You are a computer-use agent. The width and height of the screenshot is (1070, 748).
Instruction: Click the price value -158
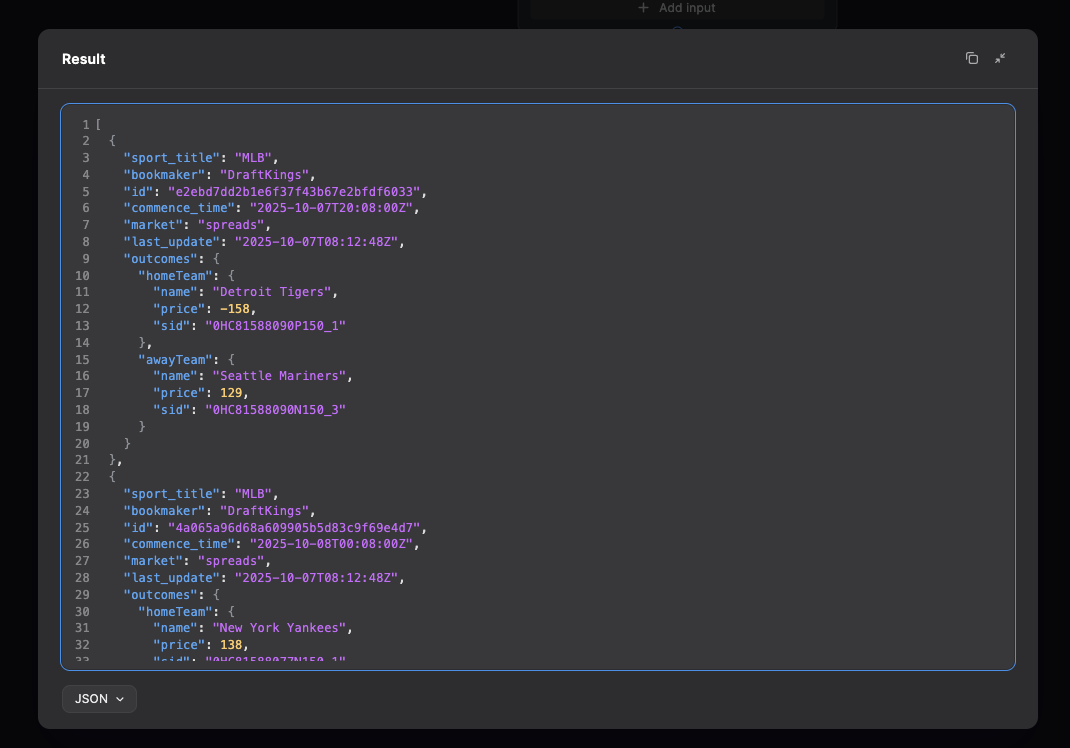click(x=235, y=309)
